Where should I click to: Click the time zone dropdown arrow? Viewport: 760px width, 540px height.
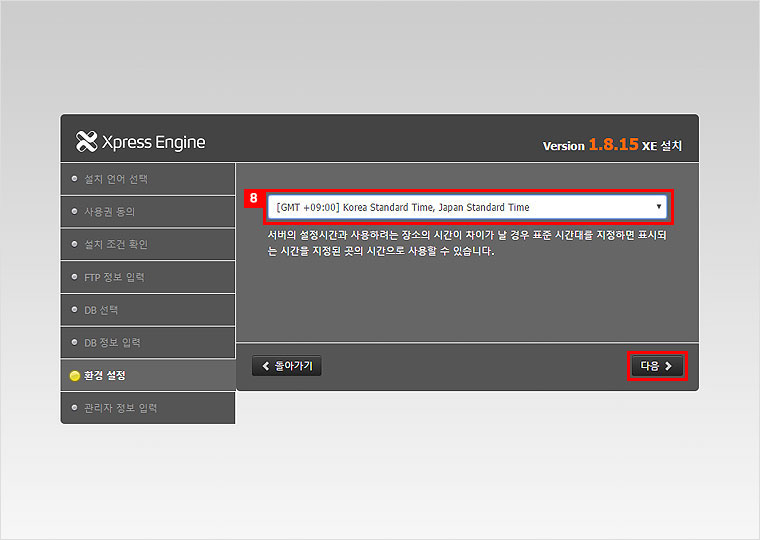pyautogui.click(x=658, y=207)
